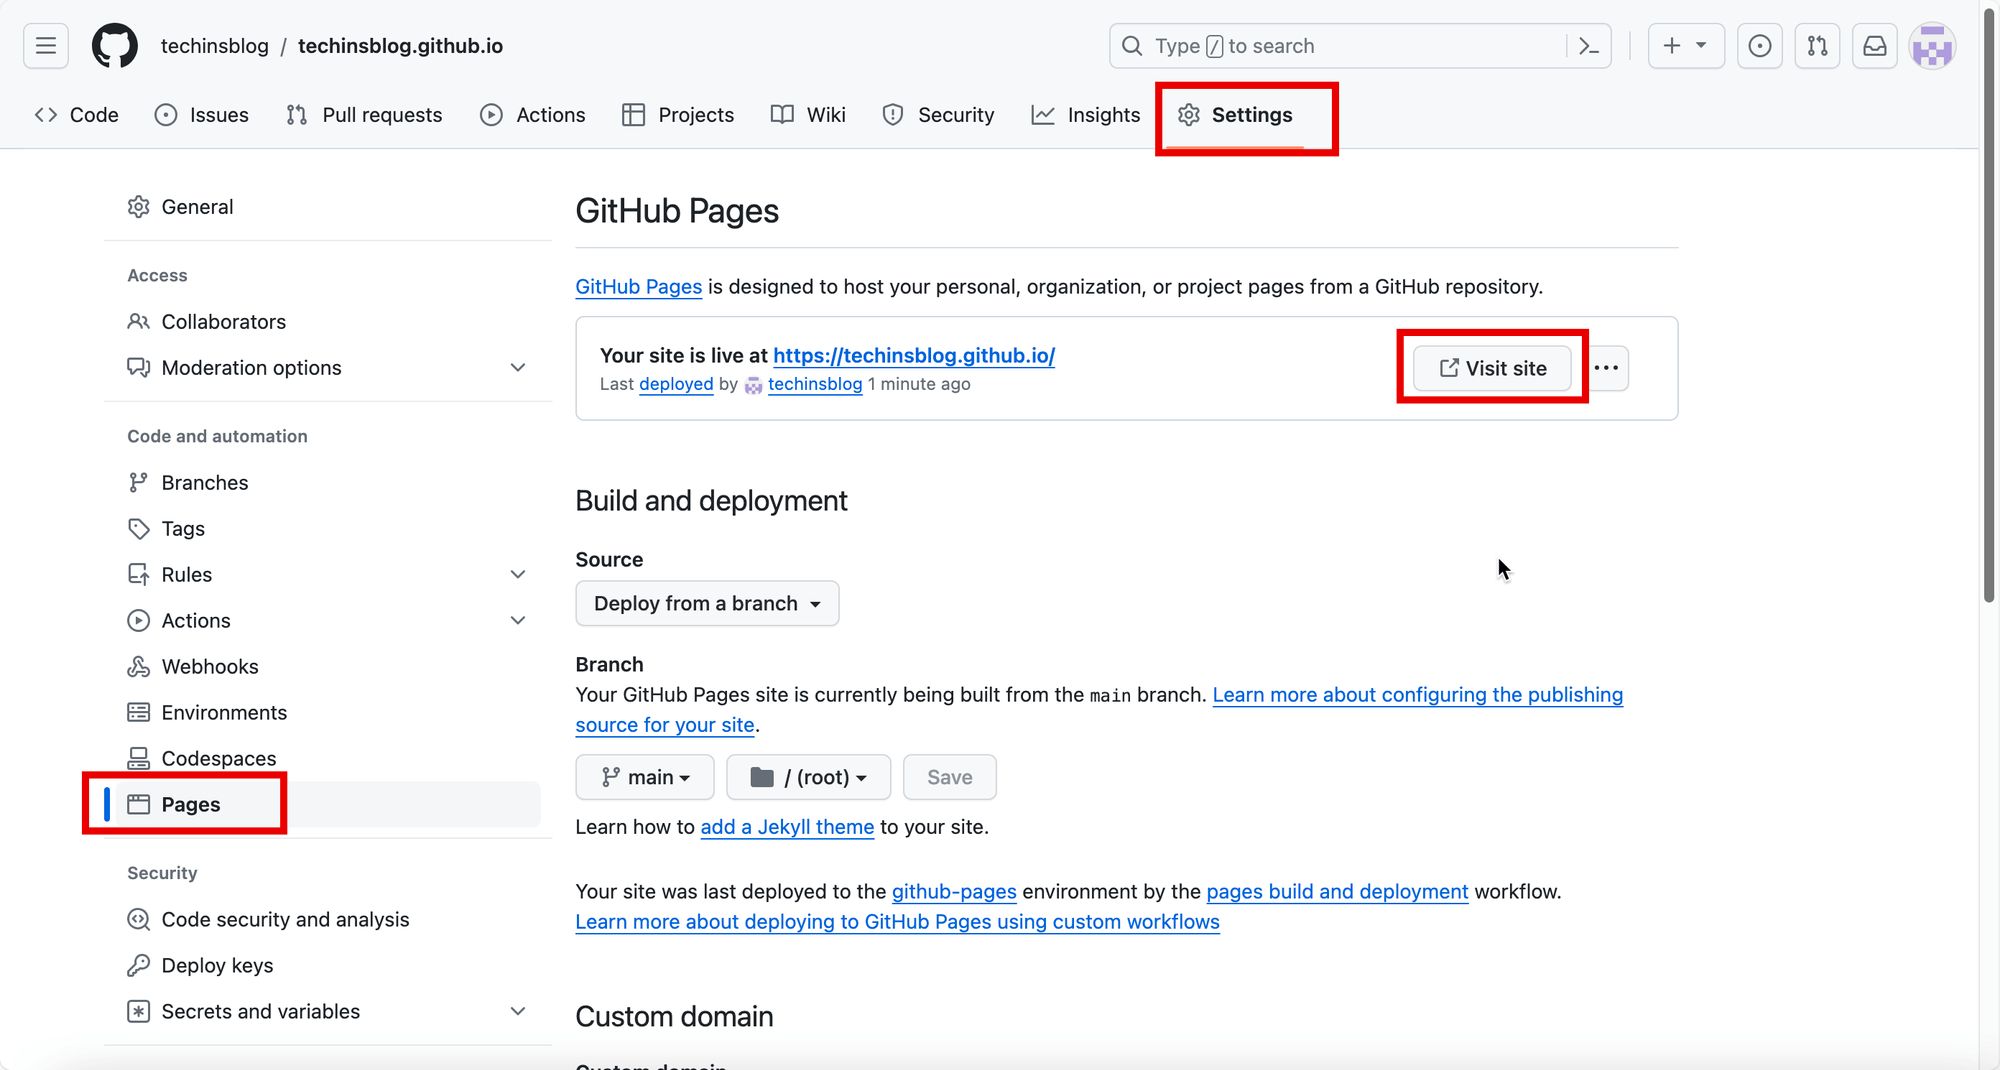The width and height of the screenshot is (2000, 1070).
Task: Expand the sidebar Actions section chevron
Action: click(518, 621)
